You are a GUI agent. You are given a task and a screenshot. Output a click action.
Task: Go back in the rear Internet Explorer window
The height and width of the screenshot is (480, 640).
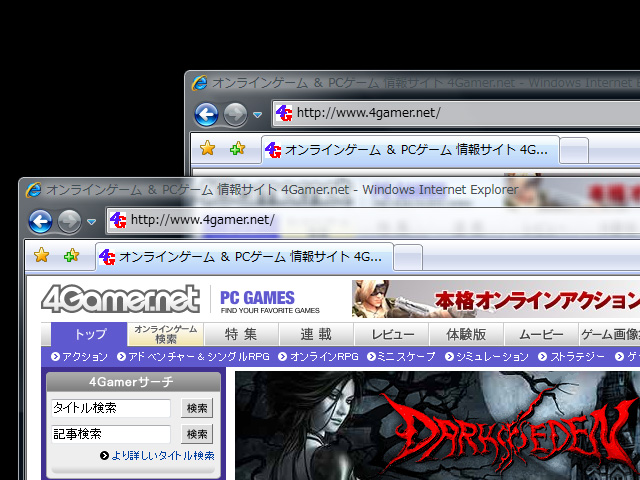pyautogui.click(x=207, y=115)
